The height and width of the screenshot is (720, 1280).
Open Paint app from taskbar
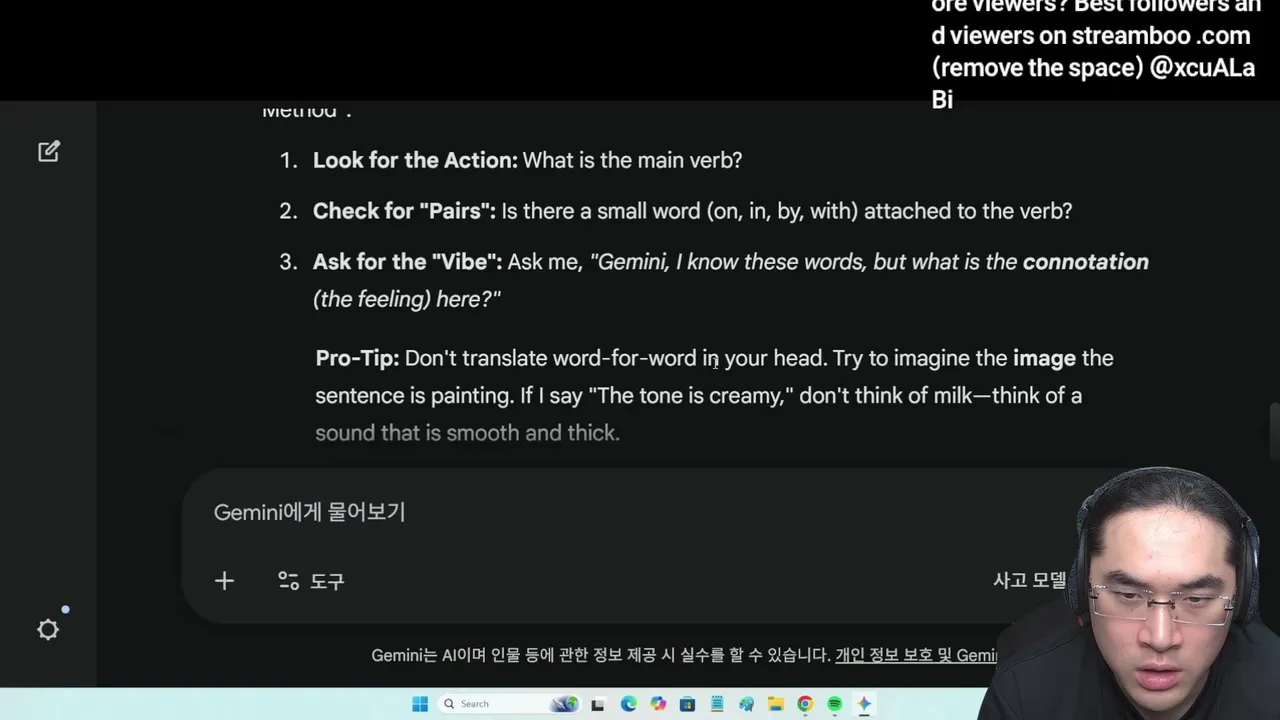click(746, 704)
